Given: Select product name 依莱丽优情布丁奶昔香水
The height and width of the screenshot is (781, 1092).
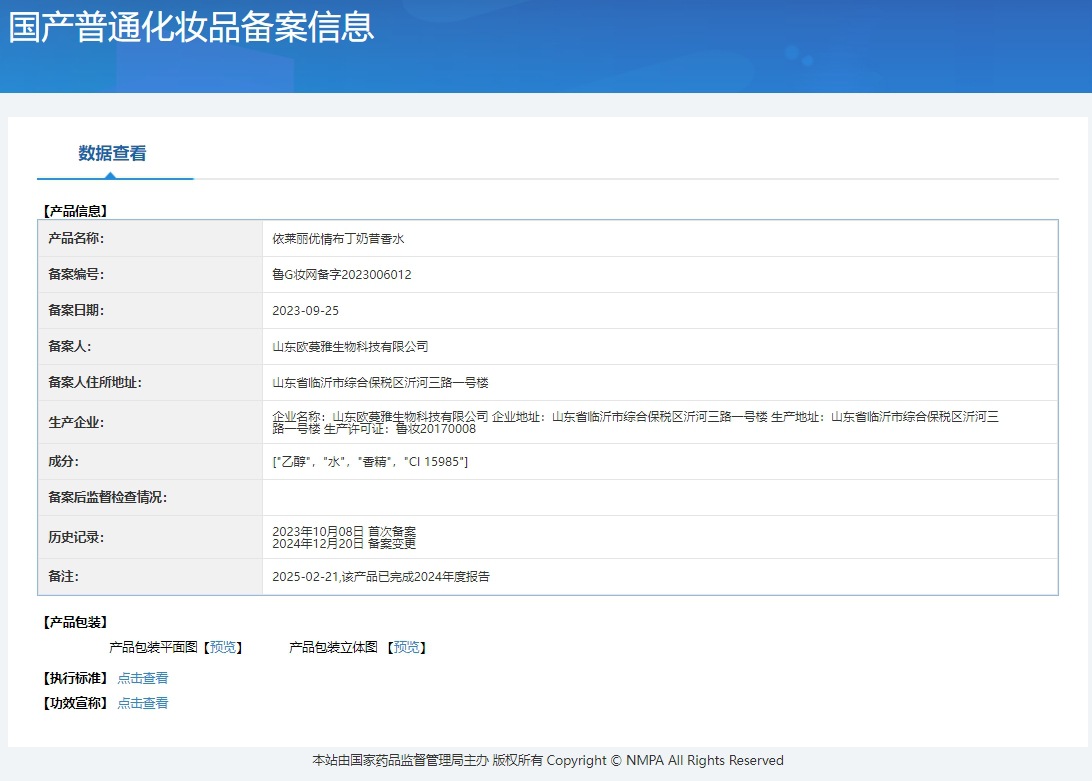Looking at the screenshot, I should (338, 239).
